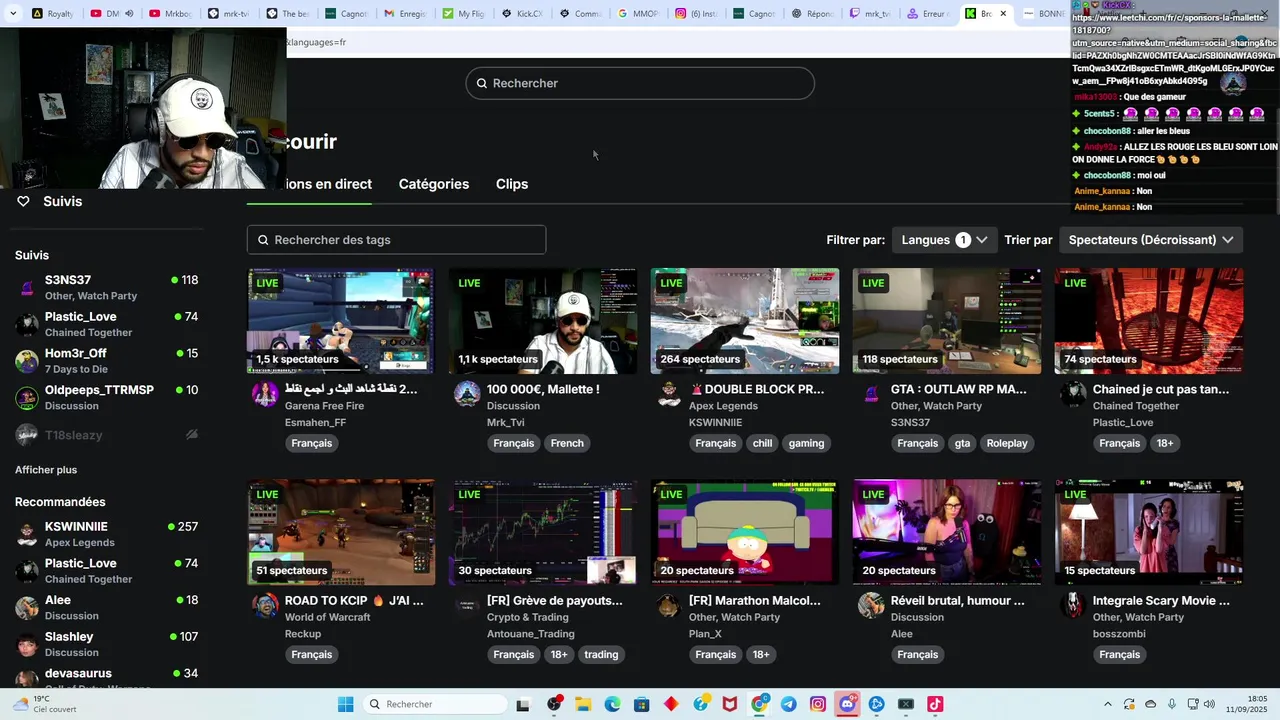The width and height of the screenshot is (1280, 720).
Task: Switch to the My Flig browser tab
Action: point(463,14)
